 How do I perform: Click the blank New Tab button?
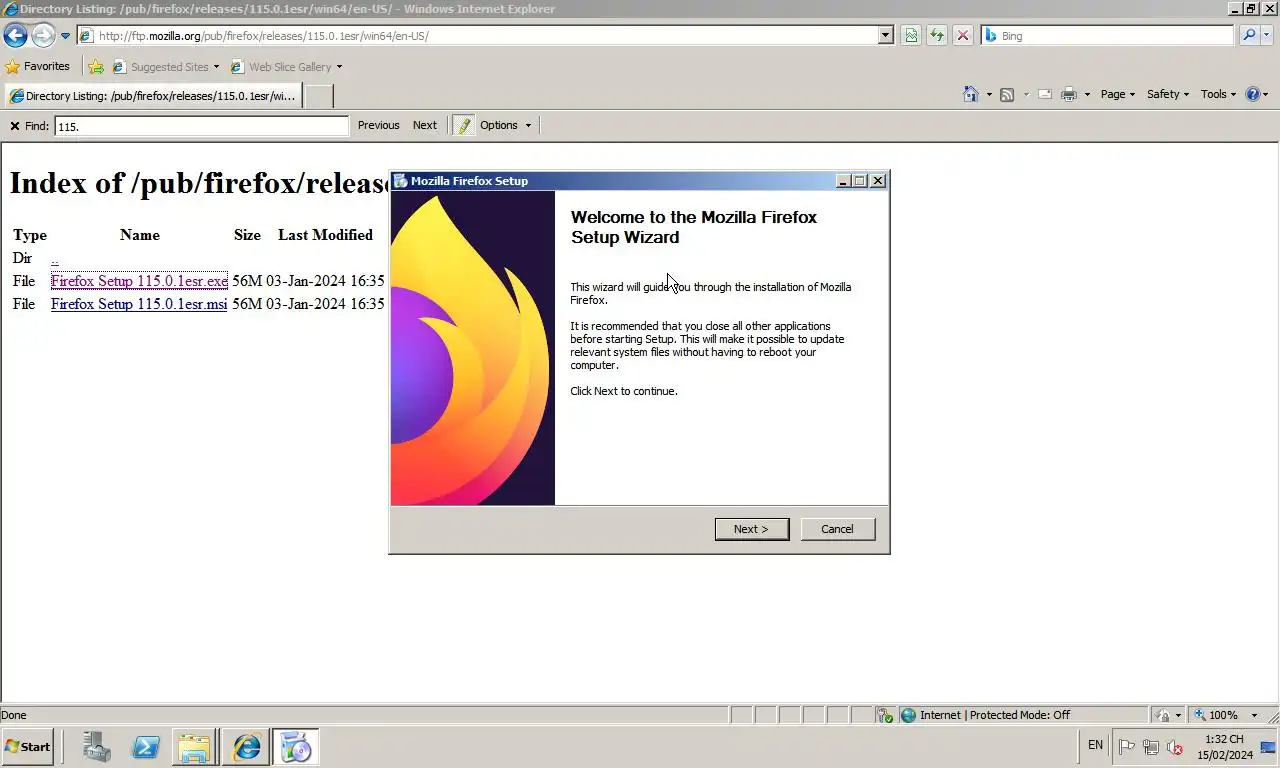click(x=318, y=96)
